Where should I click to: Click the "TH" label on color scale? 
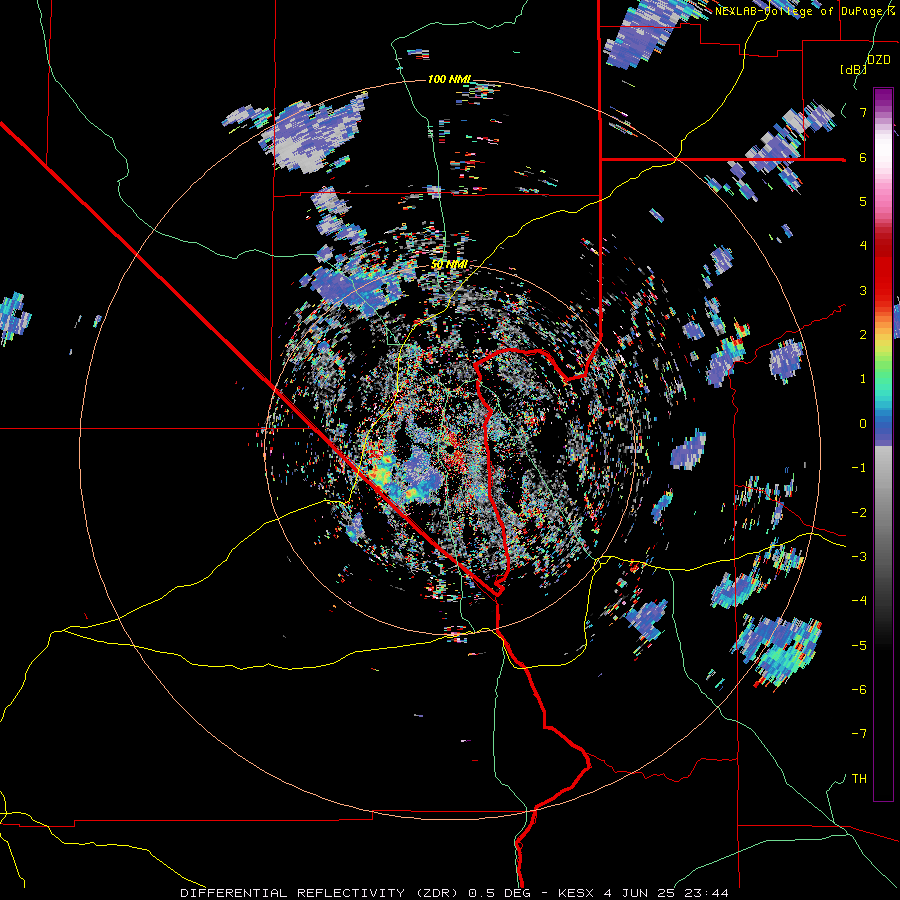click(x=859, y=779)
